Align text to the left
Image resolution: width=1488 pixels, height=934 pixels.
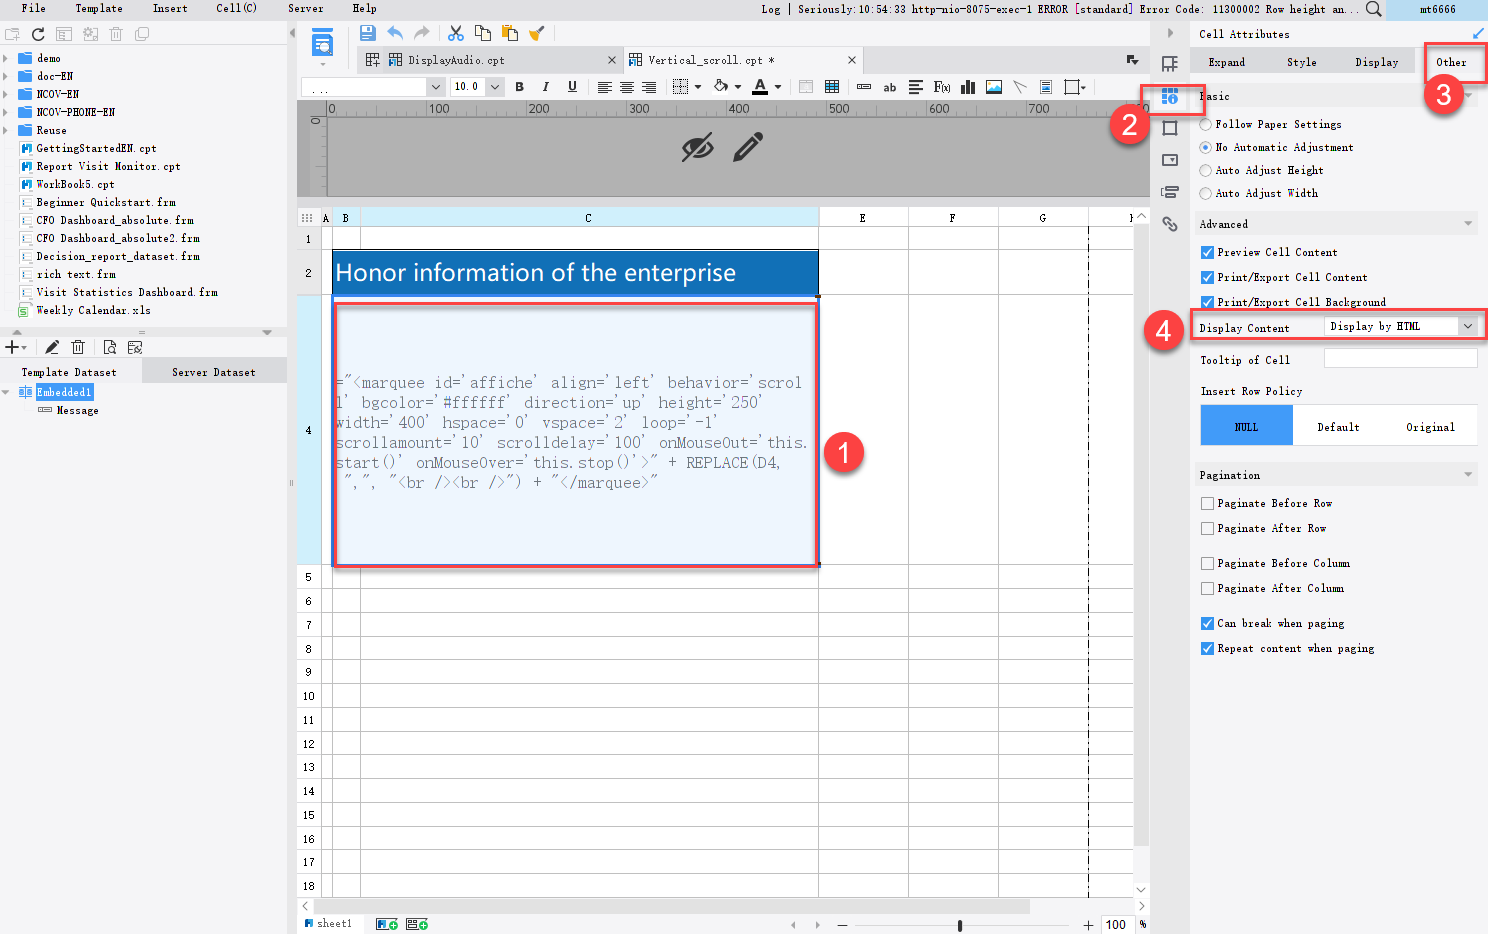(604, 87)
